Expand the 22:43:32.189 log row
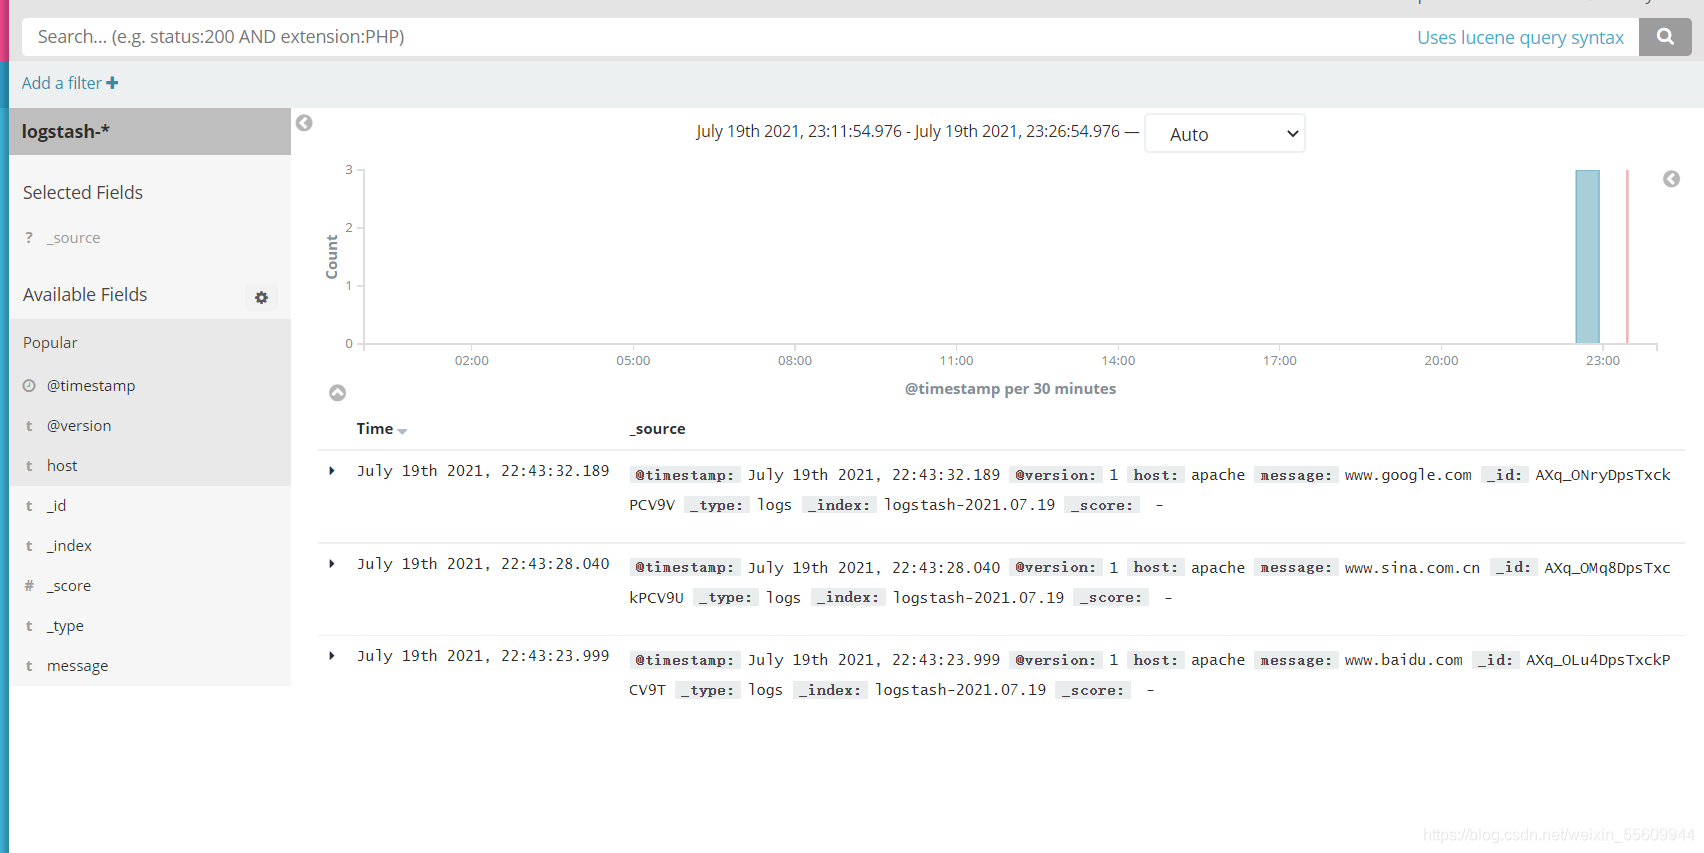Image resolution: width=1704 pixels, height=853 pixels. (332, 471)
